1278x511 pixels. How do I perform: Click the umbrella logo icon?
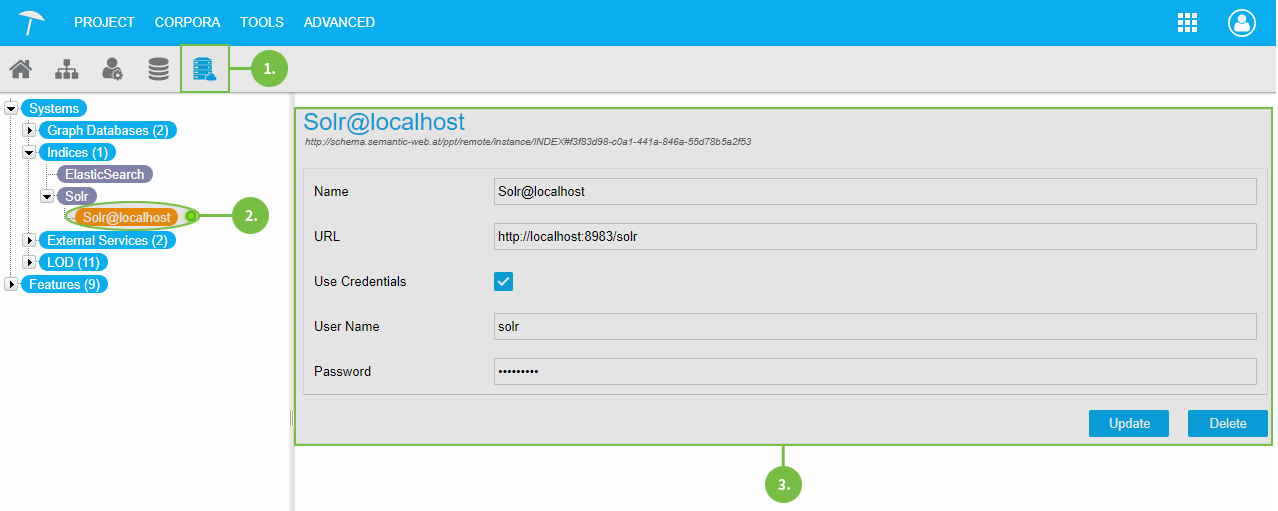click(32, 22)
